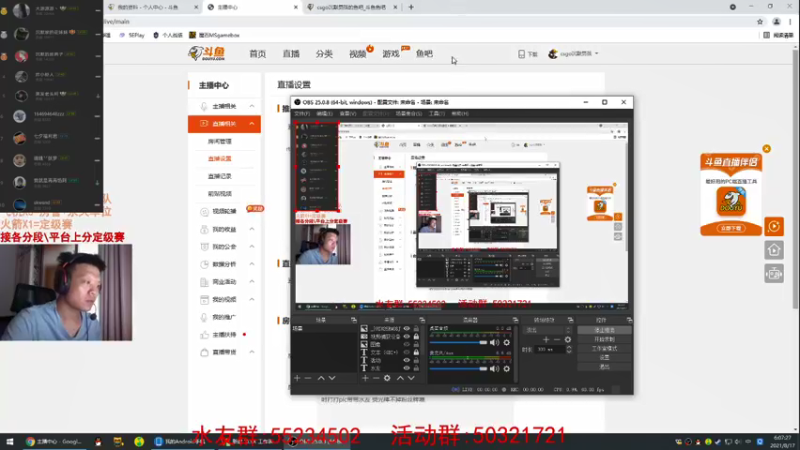Move the scene up with the up arrow
This screenshot has height=450, width=800.
coord(321,378)
